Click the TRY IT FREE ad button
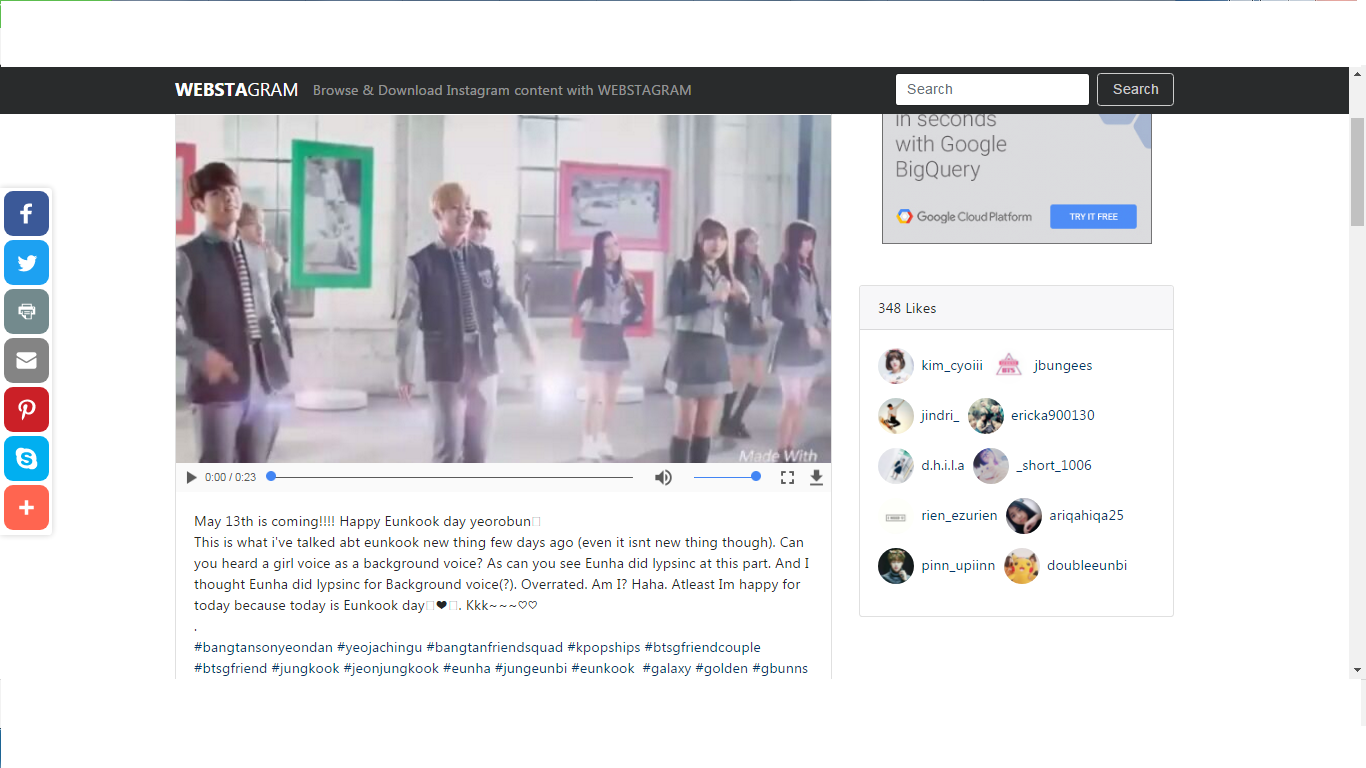Screen dimensions: 1366x768 point(1093,216)
